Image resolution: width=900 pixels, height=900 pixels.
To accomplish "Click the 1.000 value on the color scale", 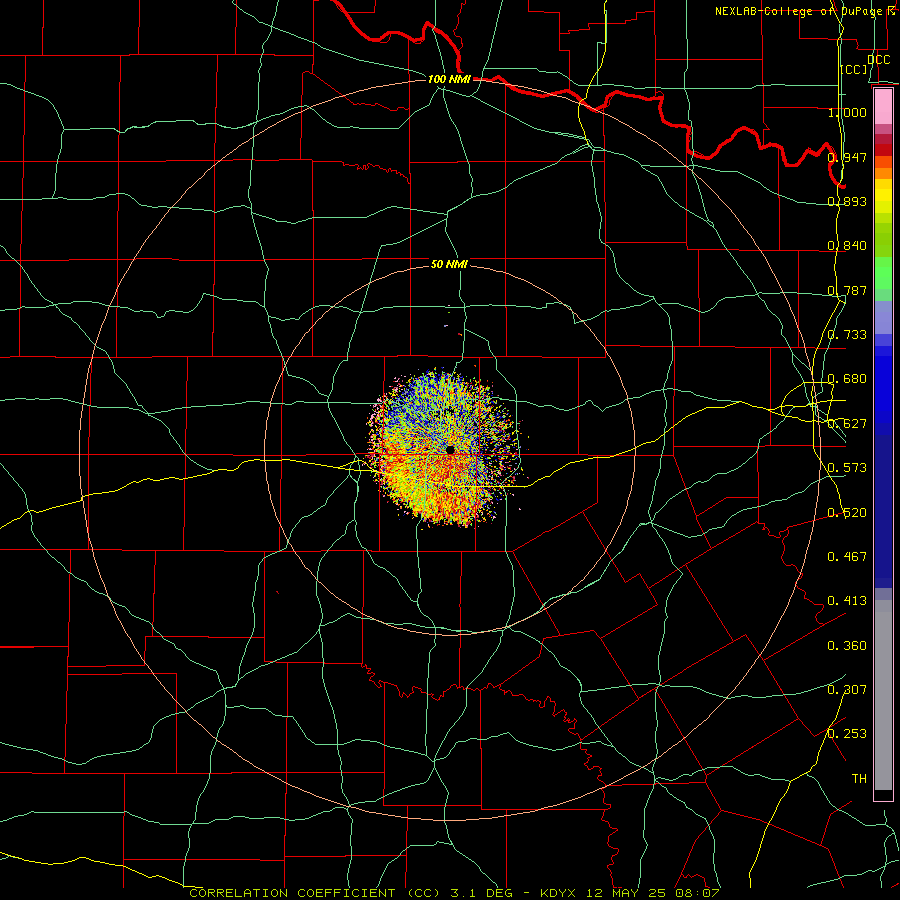I will [x=847, y=112].
